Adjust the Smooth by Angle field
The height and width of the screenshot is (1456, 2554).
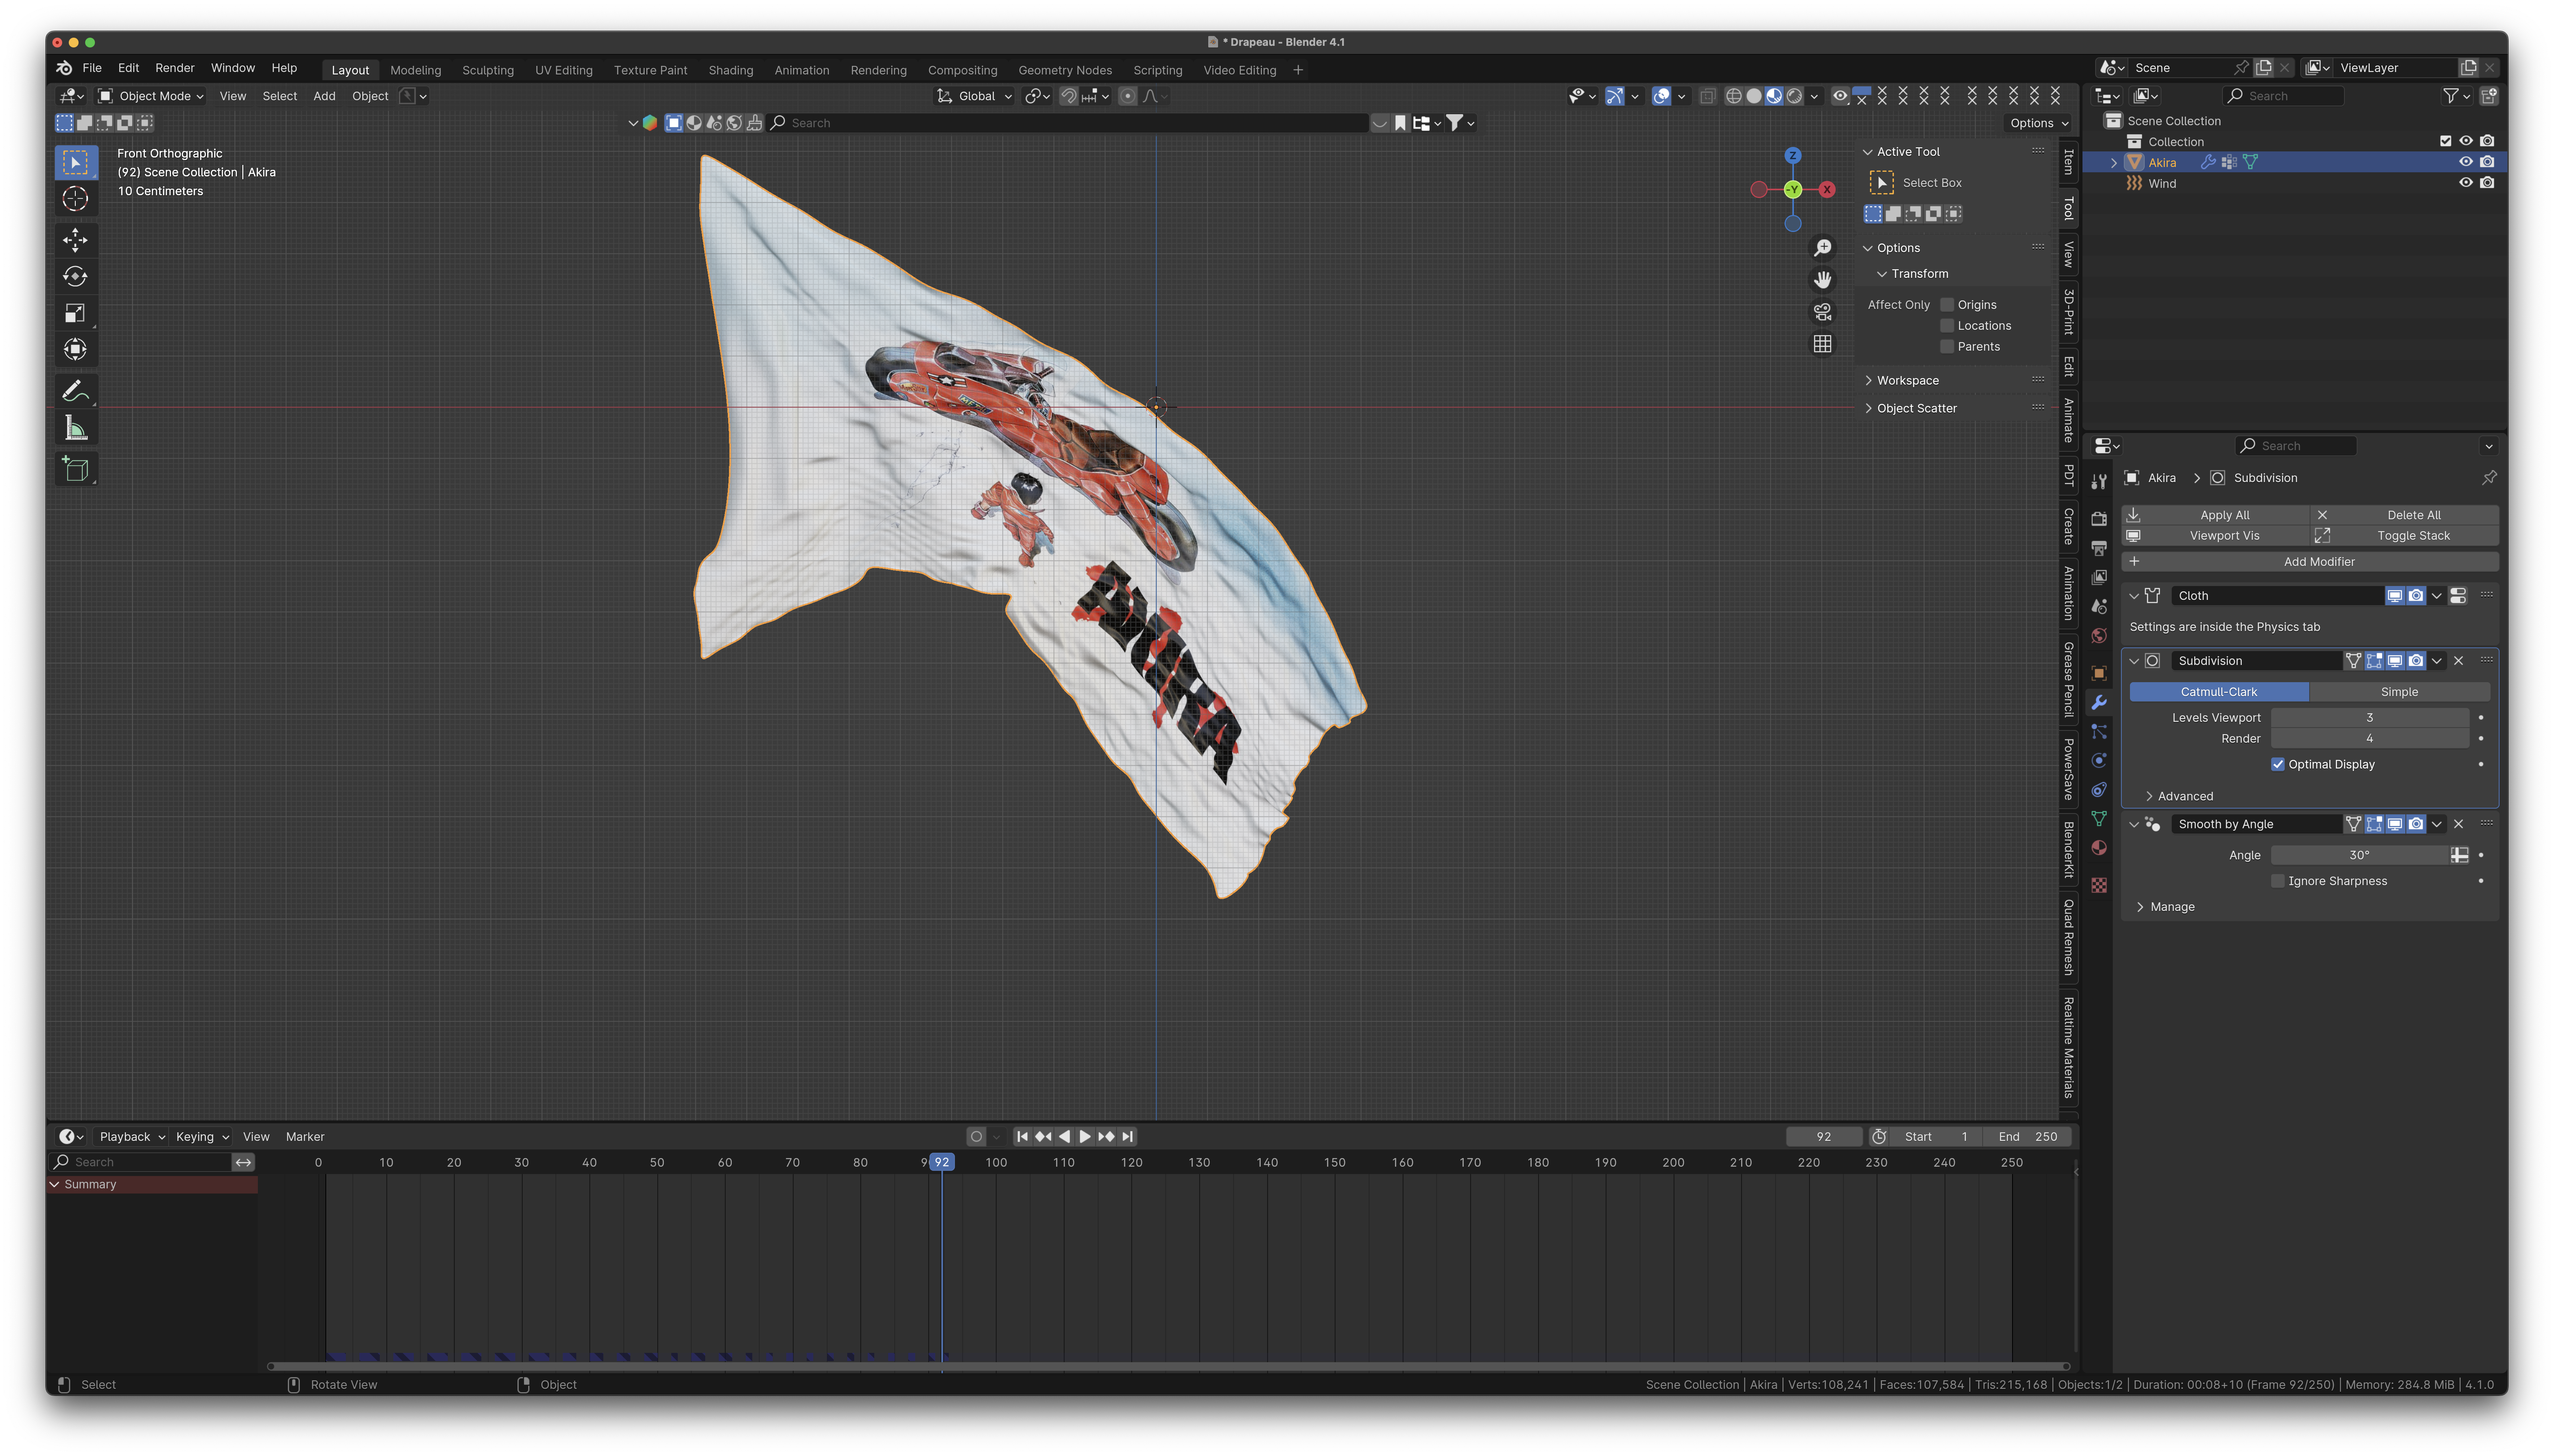[2359, 855]
